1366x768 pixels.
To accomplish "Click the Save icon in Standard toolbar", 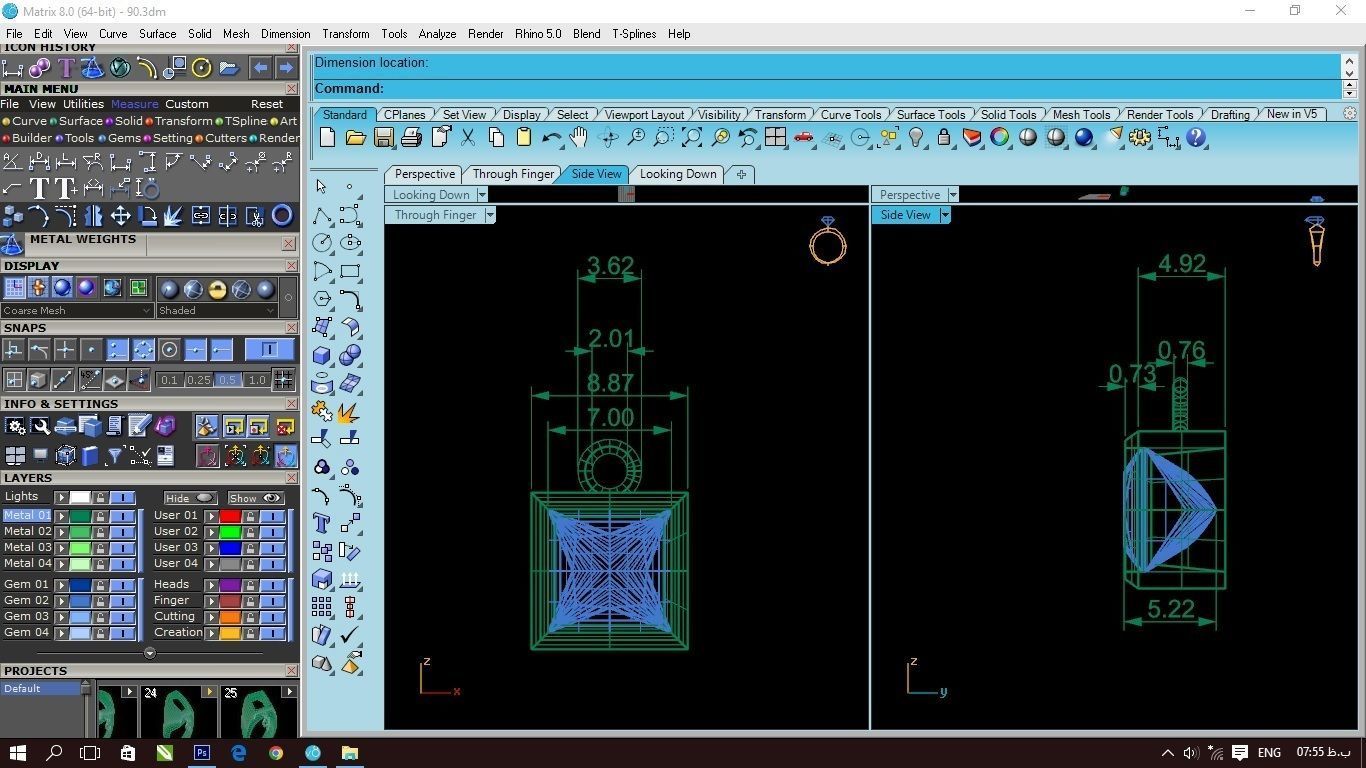I will pyautogui.click(x=383, y=138).
